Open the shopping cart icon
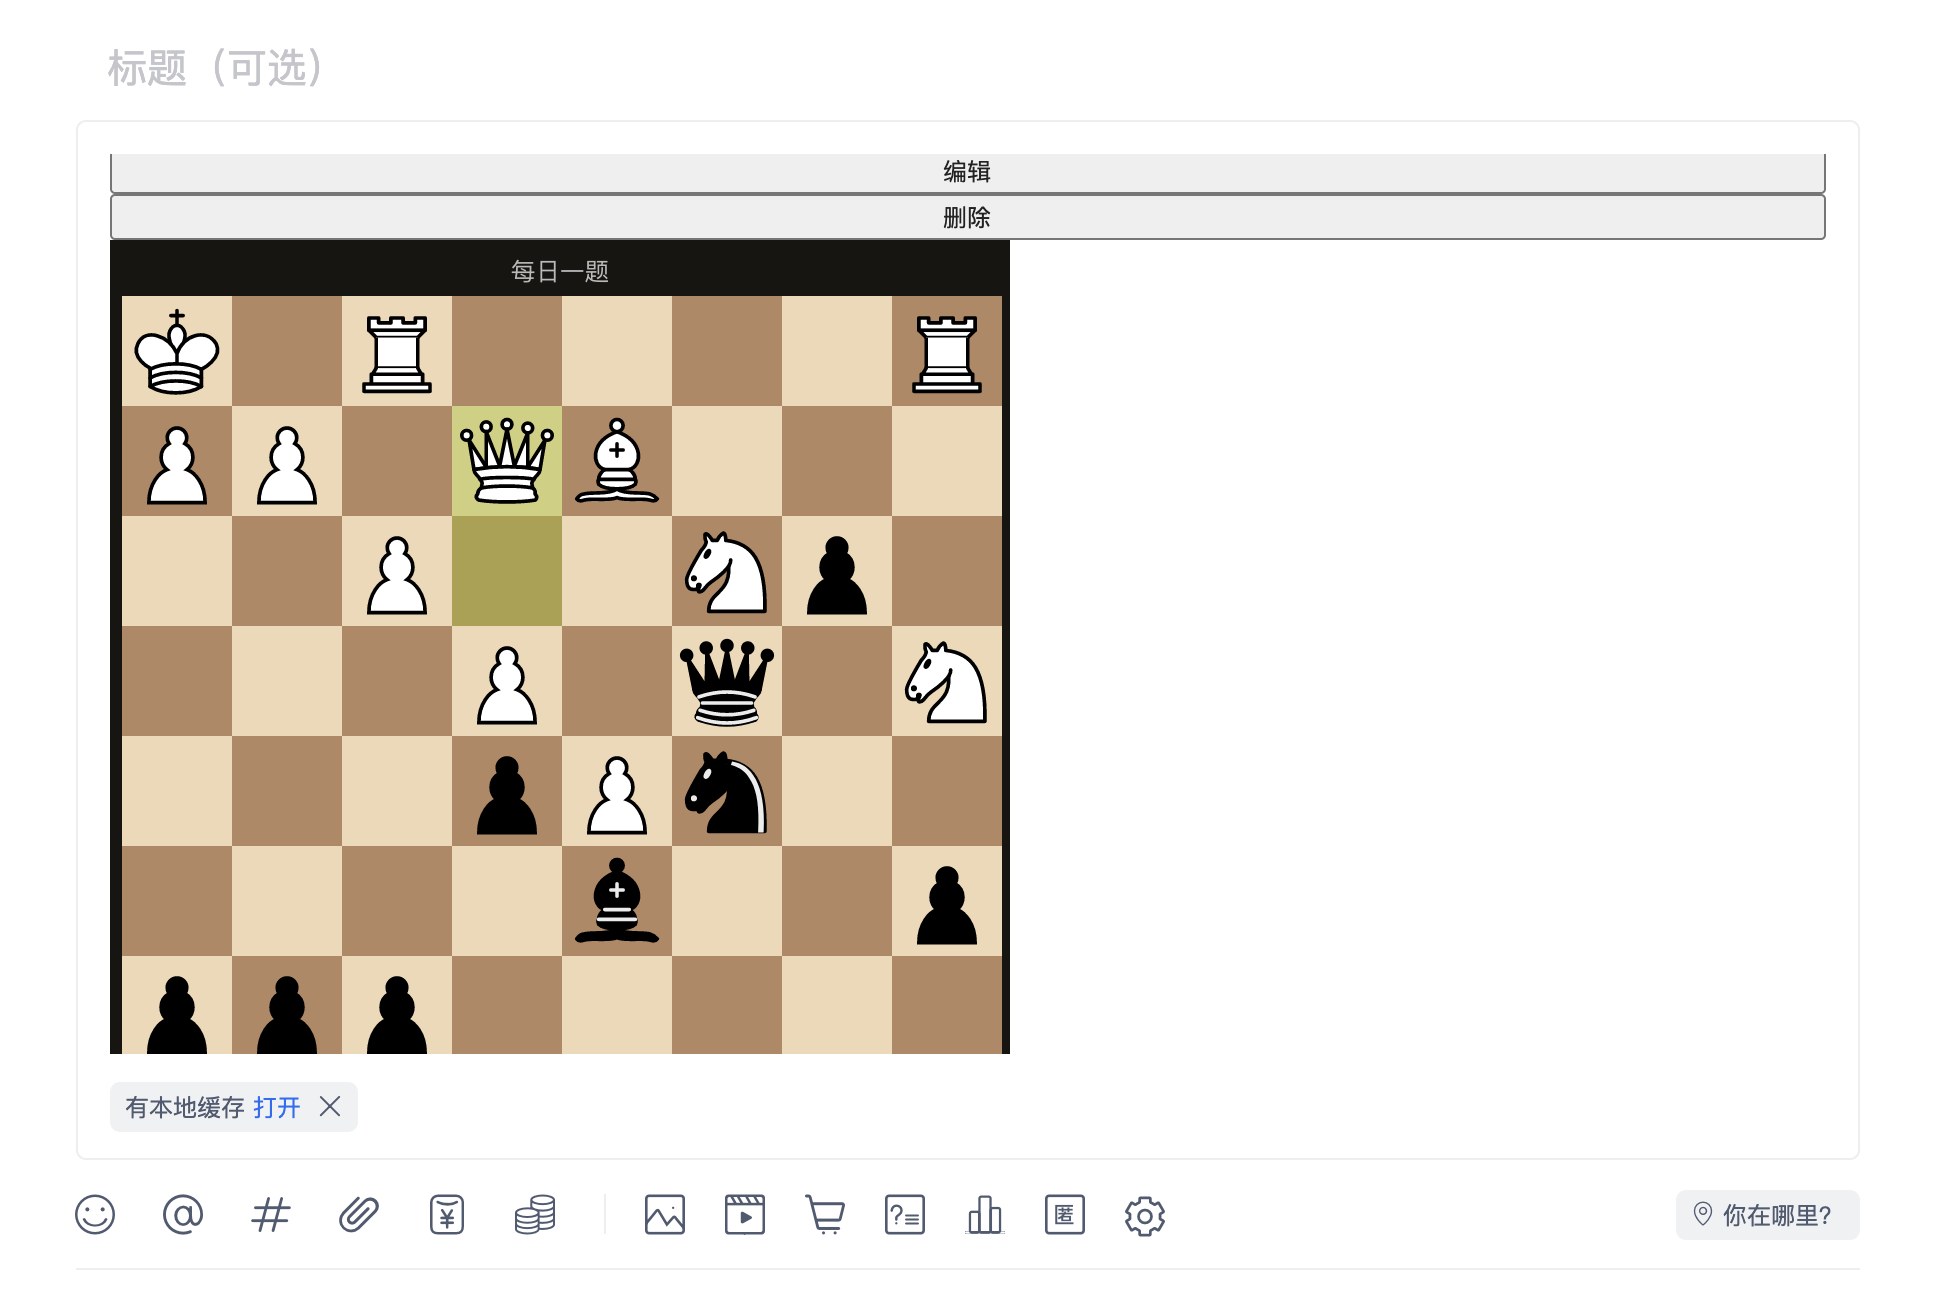This screenshot has height=1304, width=1948. (825, 1215)
